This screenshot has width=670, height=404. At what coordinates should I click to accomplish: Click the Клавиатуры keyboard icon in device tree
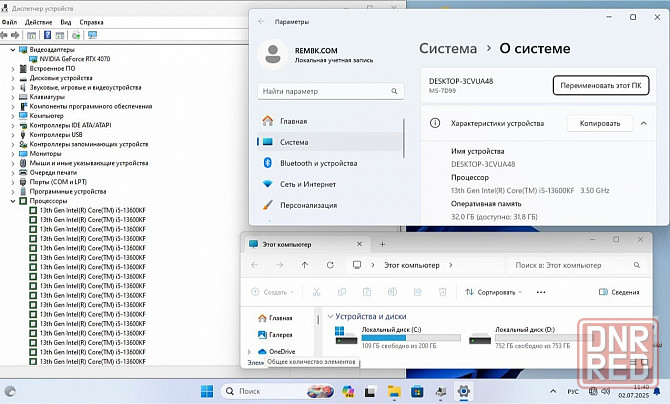point(23,97)
